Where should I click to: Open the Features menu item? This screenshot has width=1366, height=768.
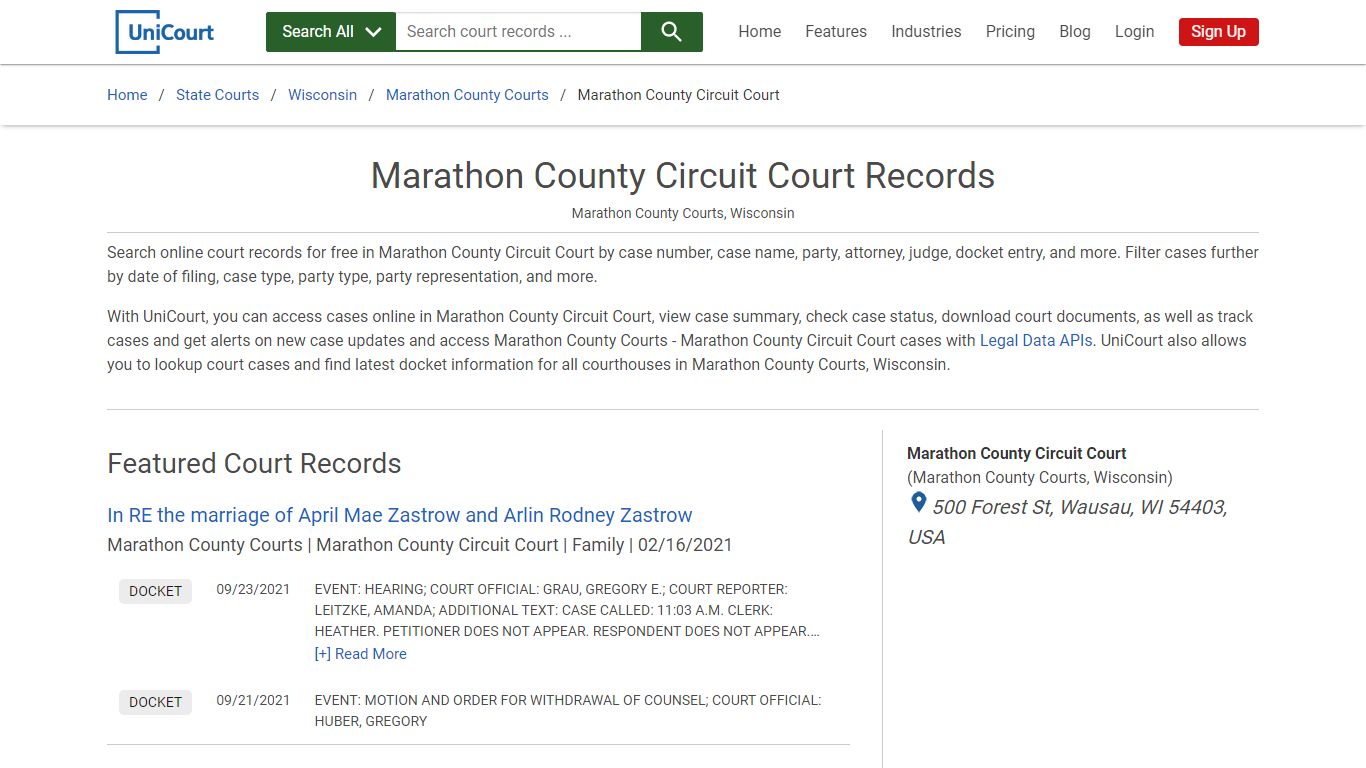[x=836, y=32]
